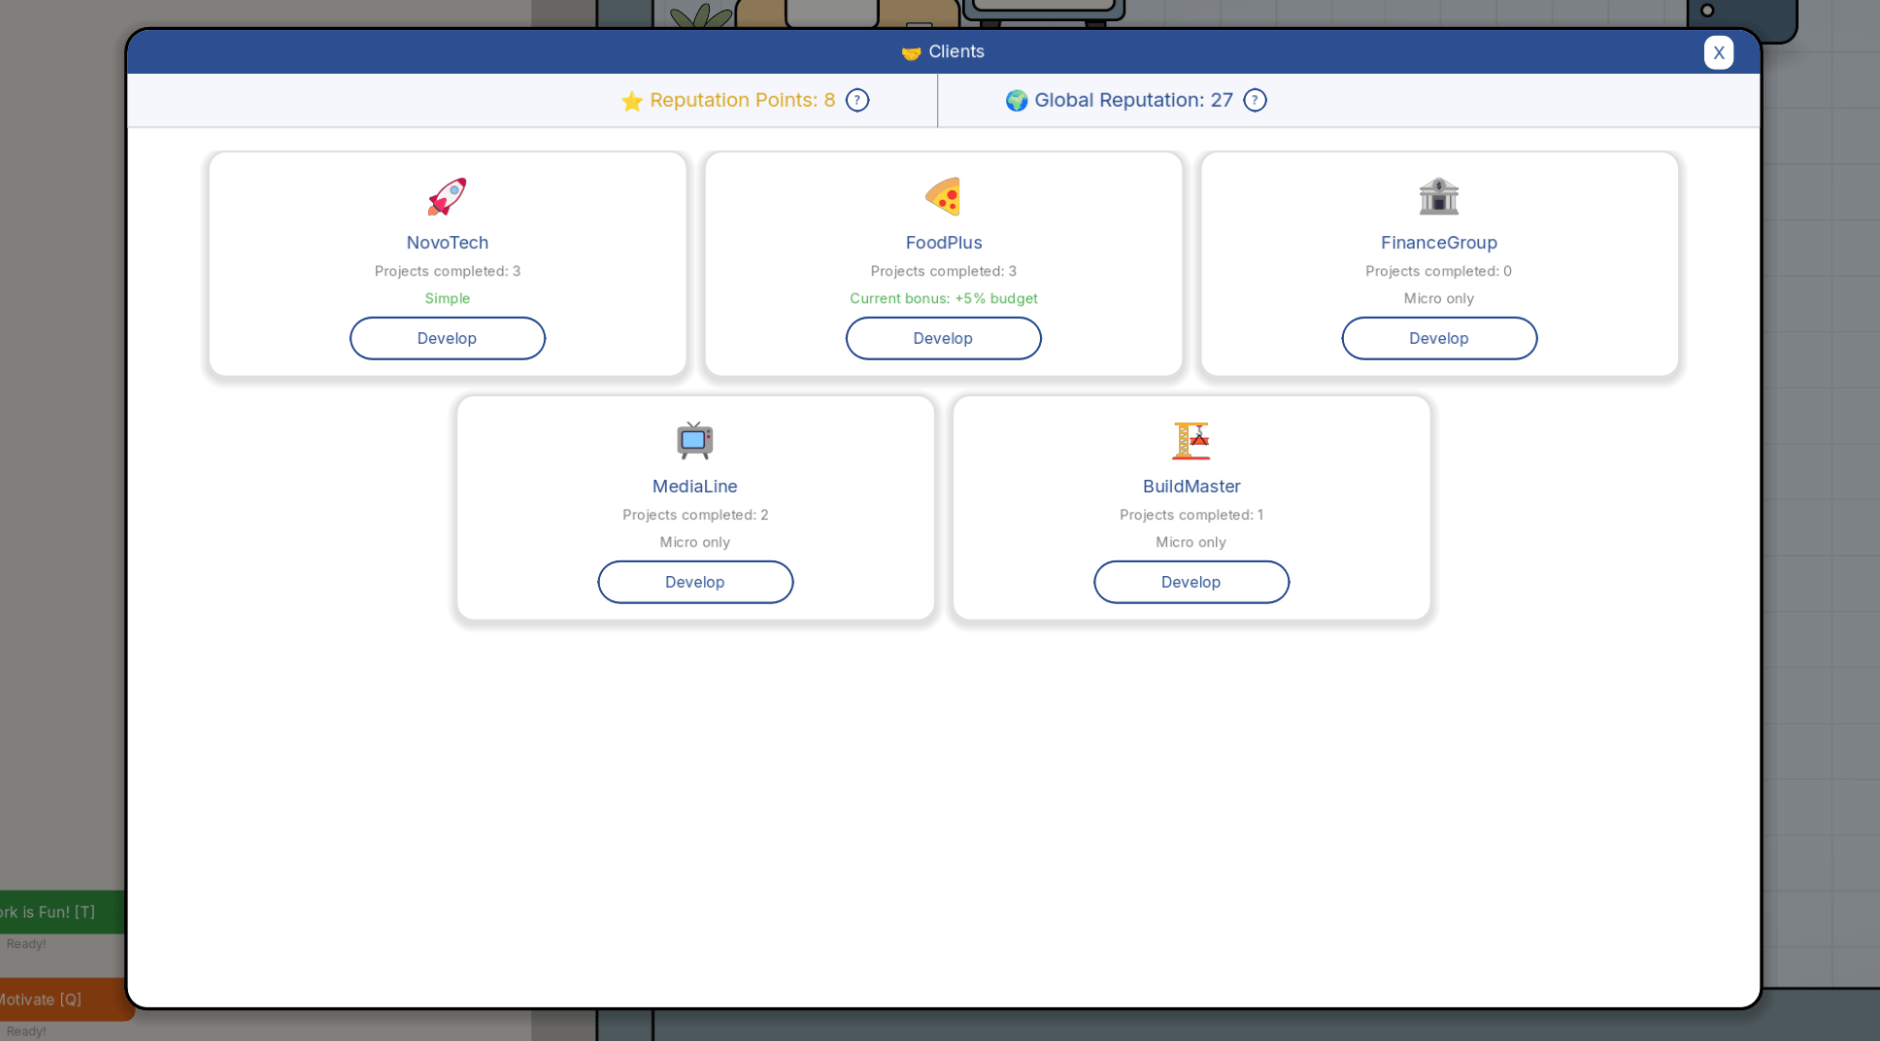
Task: Select the FoodPlus client name
Action: click(943, 243)
